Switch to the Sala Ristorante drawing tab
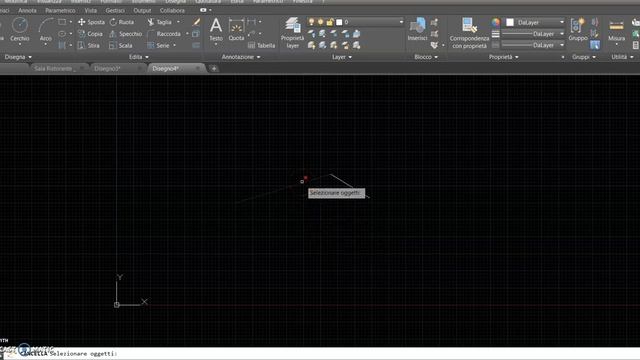 (x=54, y=69)
